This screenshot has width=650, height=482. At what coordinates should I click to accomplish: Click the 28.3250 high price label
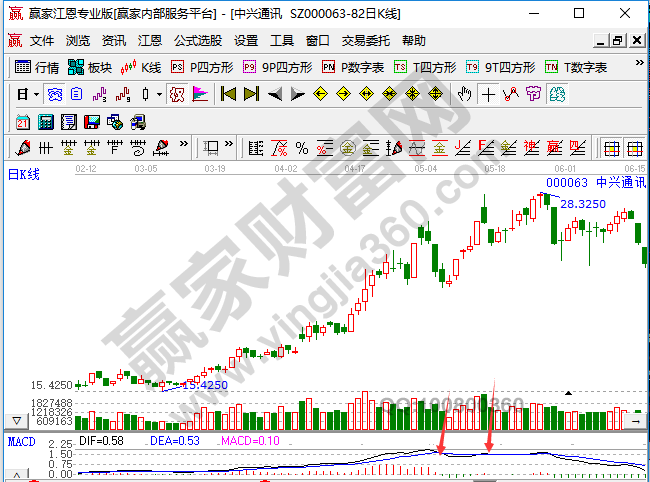[x=581, y=204]
